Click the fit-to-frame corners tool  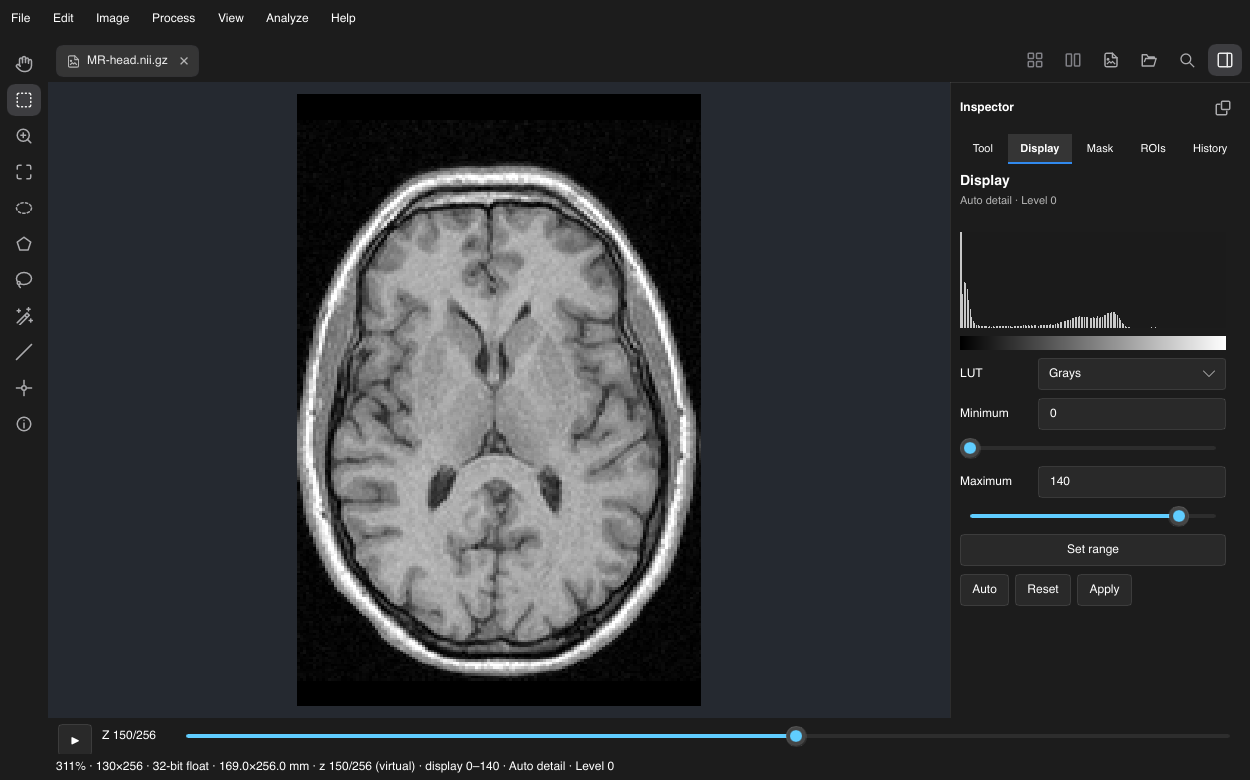[x=24, y=172]
